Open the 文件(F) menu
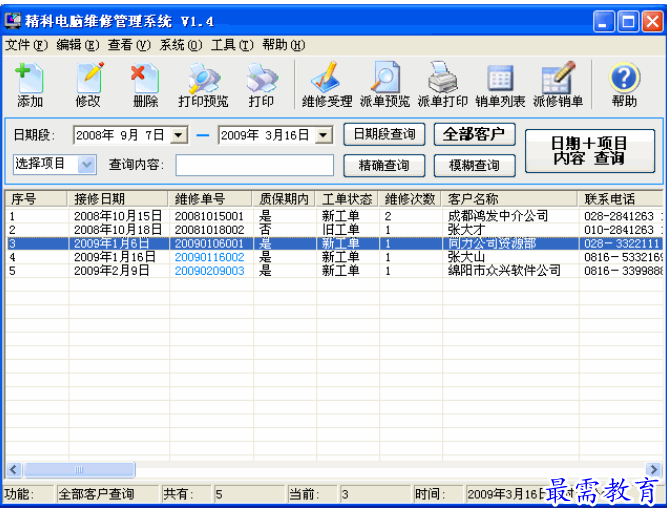667x522 pixels. click(26, 45)
